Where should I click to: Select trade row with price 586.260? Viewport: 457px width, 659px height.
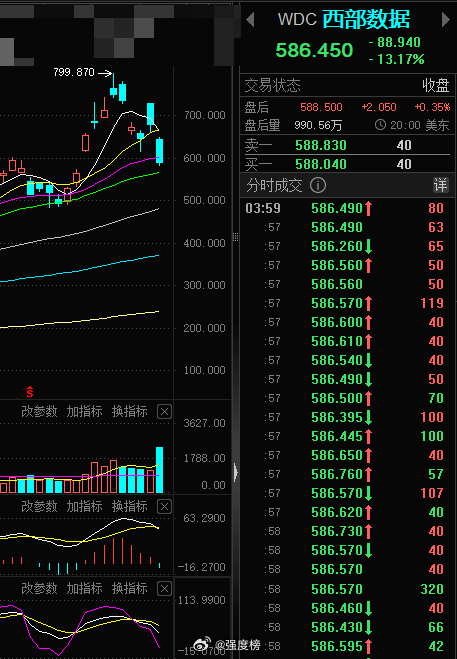pos(347,246)
